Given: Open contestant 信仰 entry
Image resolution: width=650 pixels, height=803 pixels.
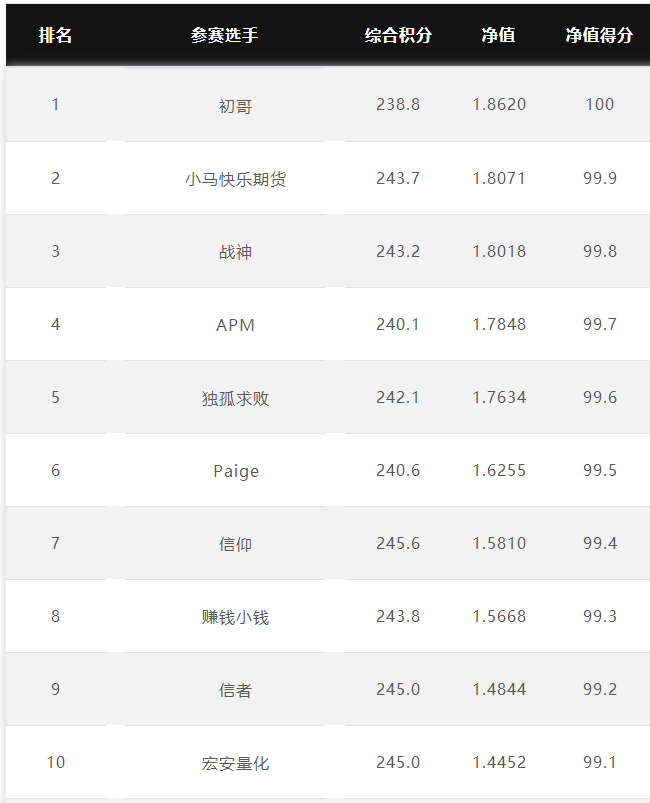Looking at the screenshot, I should (235, 544).
